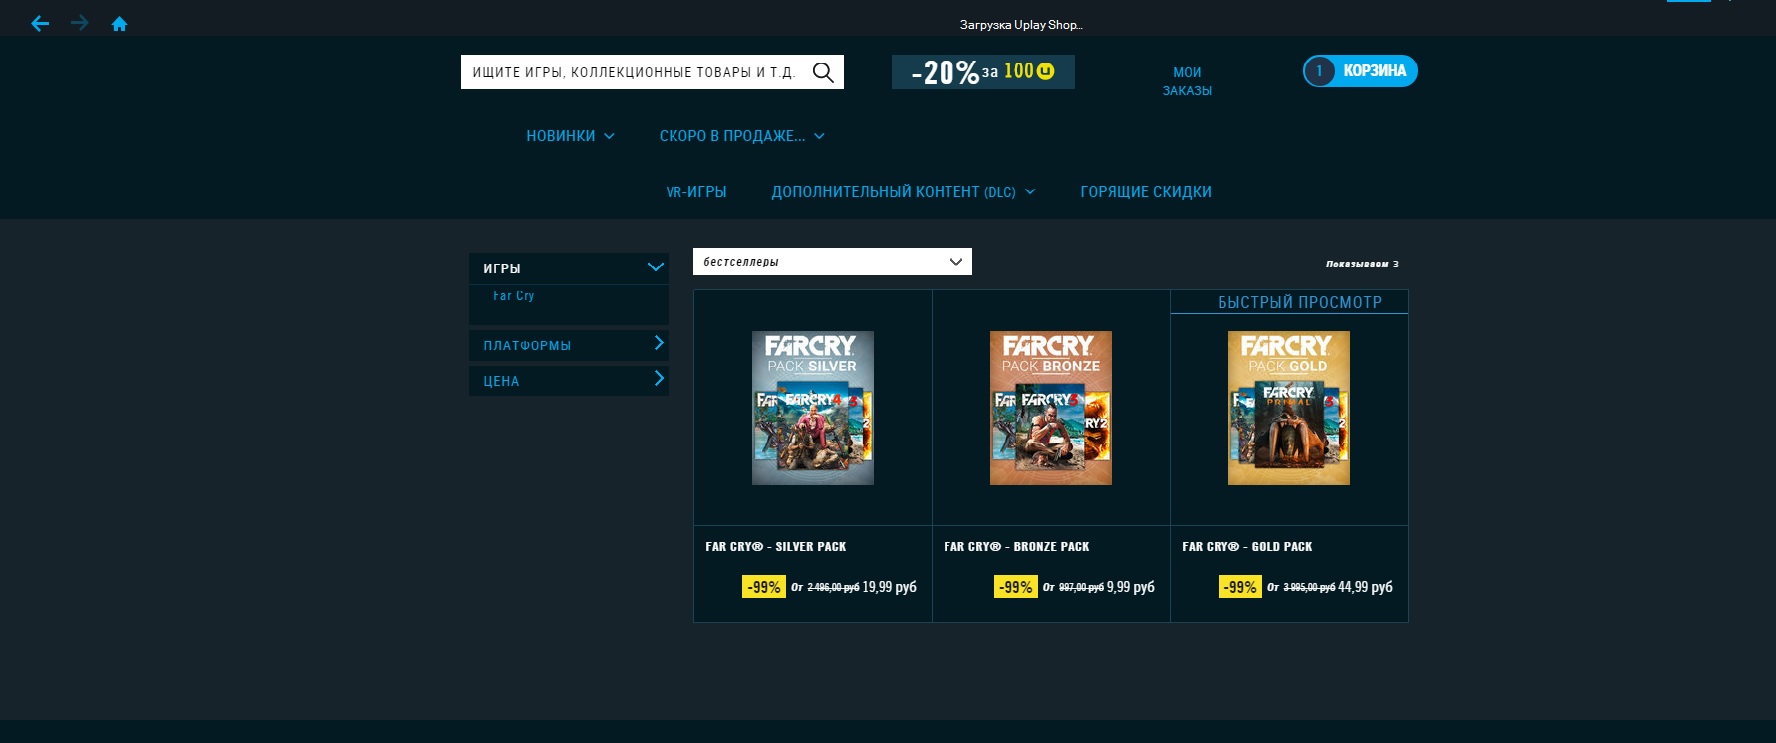
Task: Expand the НОВИНКИ menu
Action: tap(570, 136)
